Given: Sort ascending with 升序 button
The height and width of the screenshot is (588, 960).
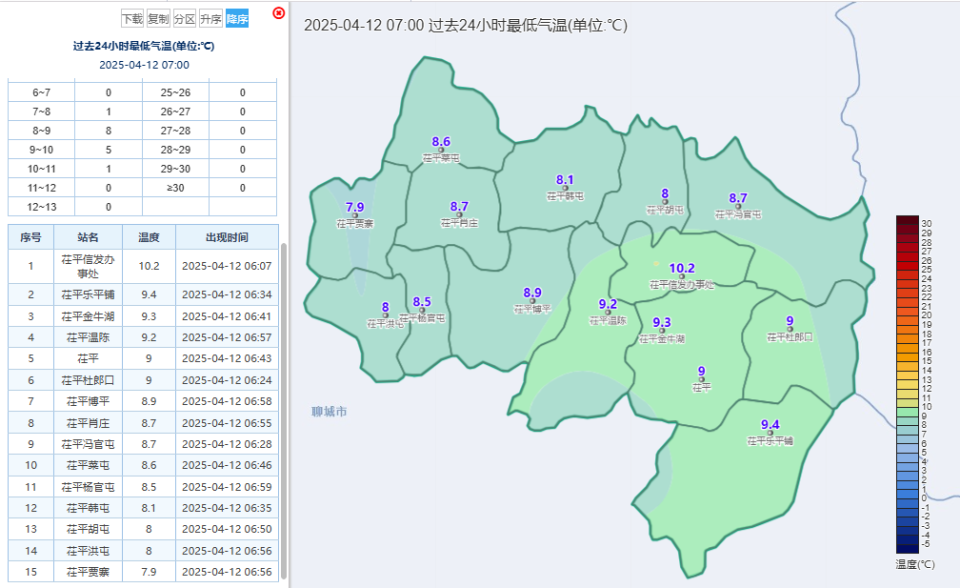Looking at the screenshot, I should (211, 19).
